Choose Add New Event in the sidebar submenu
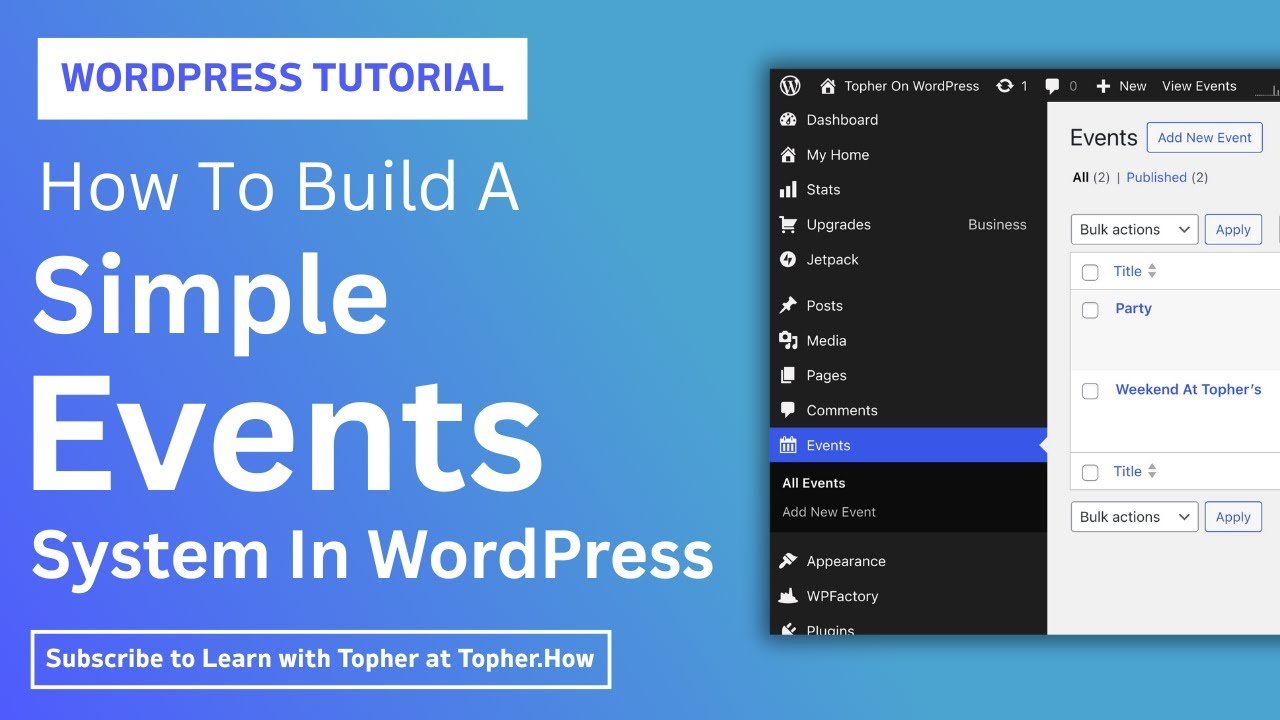Viewport: 1280px width, 720px height. tap(829, 512)
